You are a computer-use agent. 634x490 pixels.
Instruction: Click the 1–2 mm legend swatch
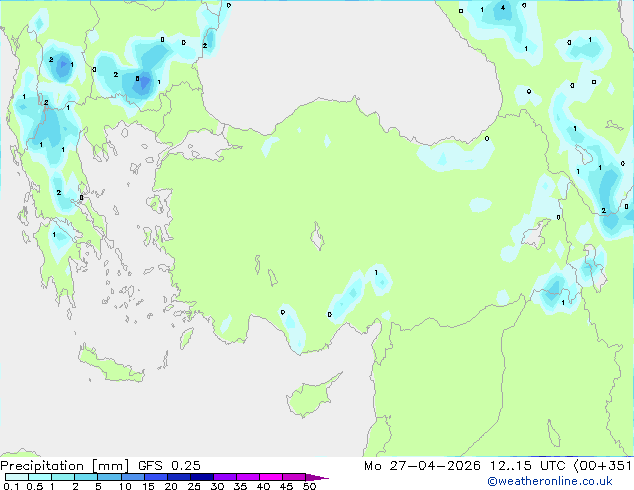(63, 477)
